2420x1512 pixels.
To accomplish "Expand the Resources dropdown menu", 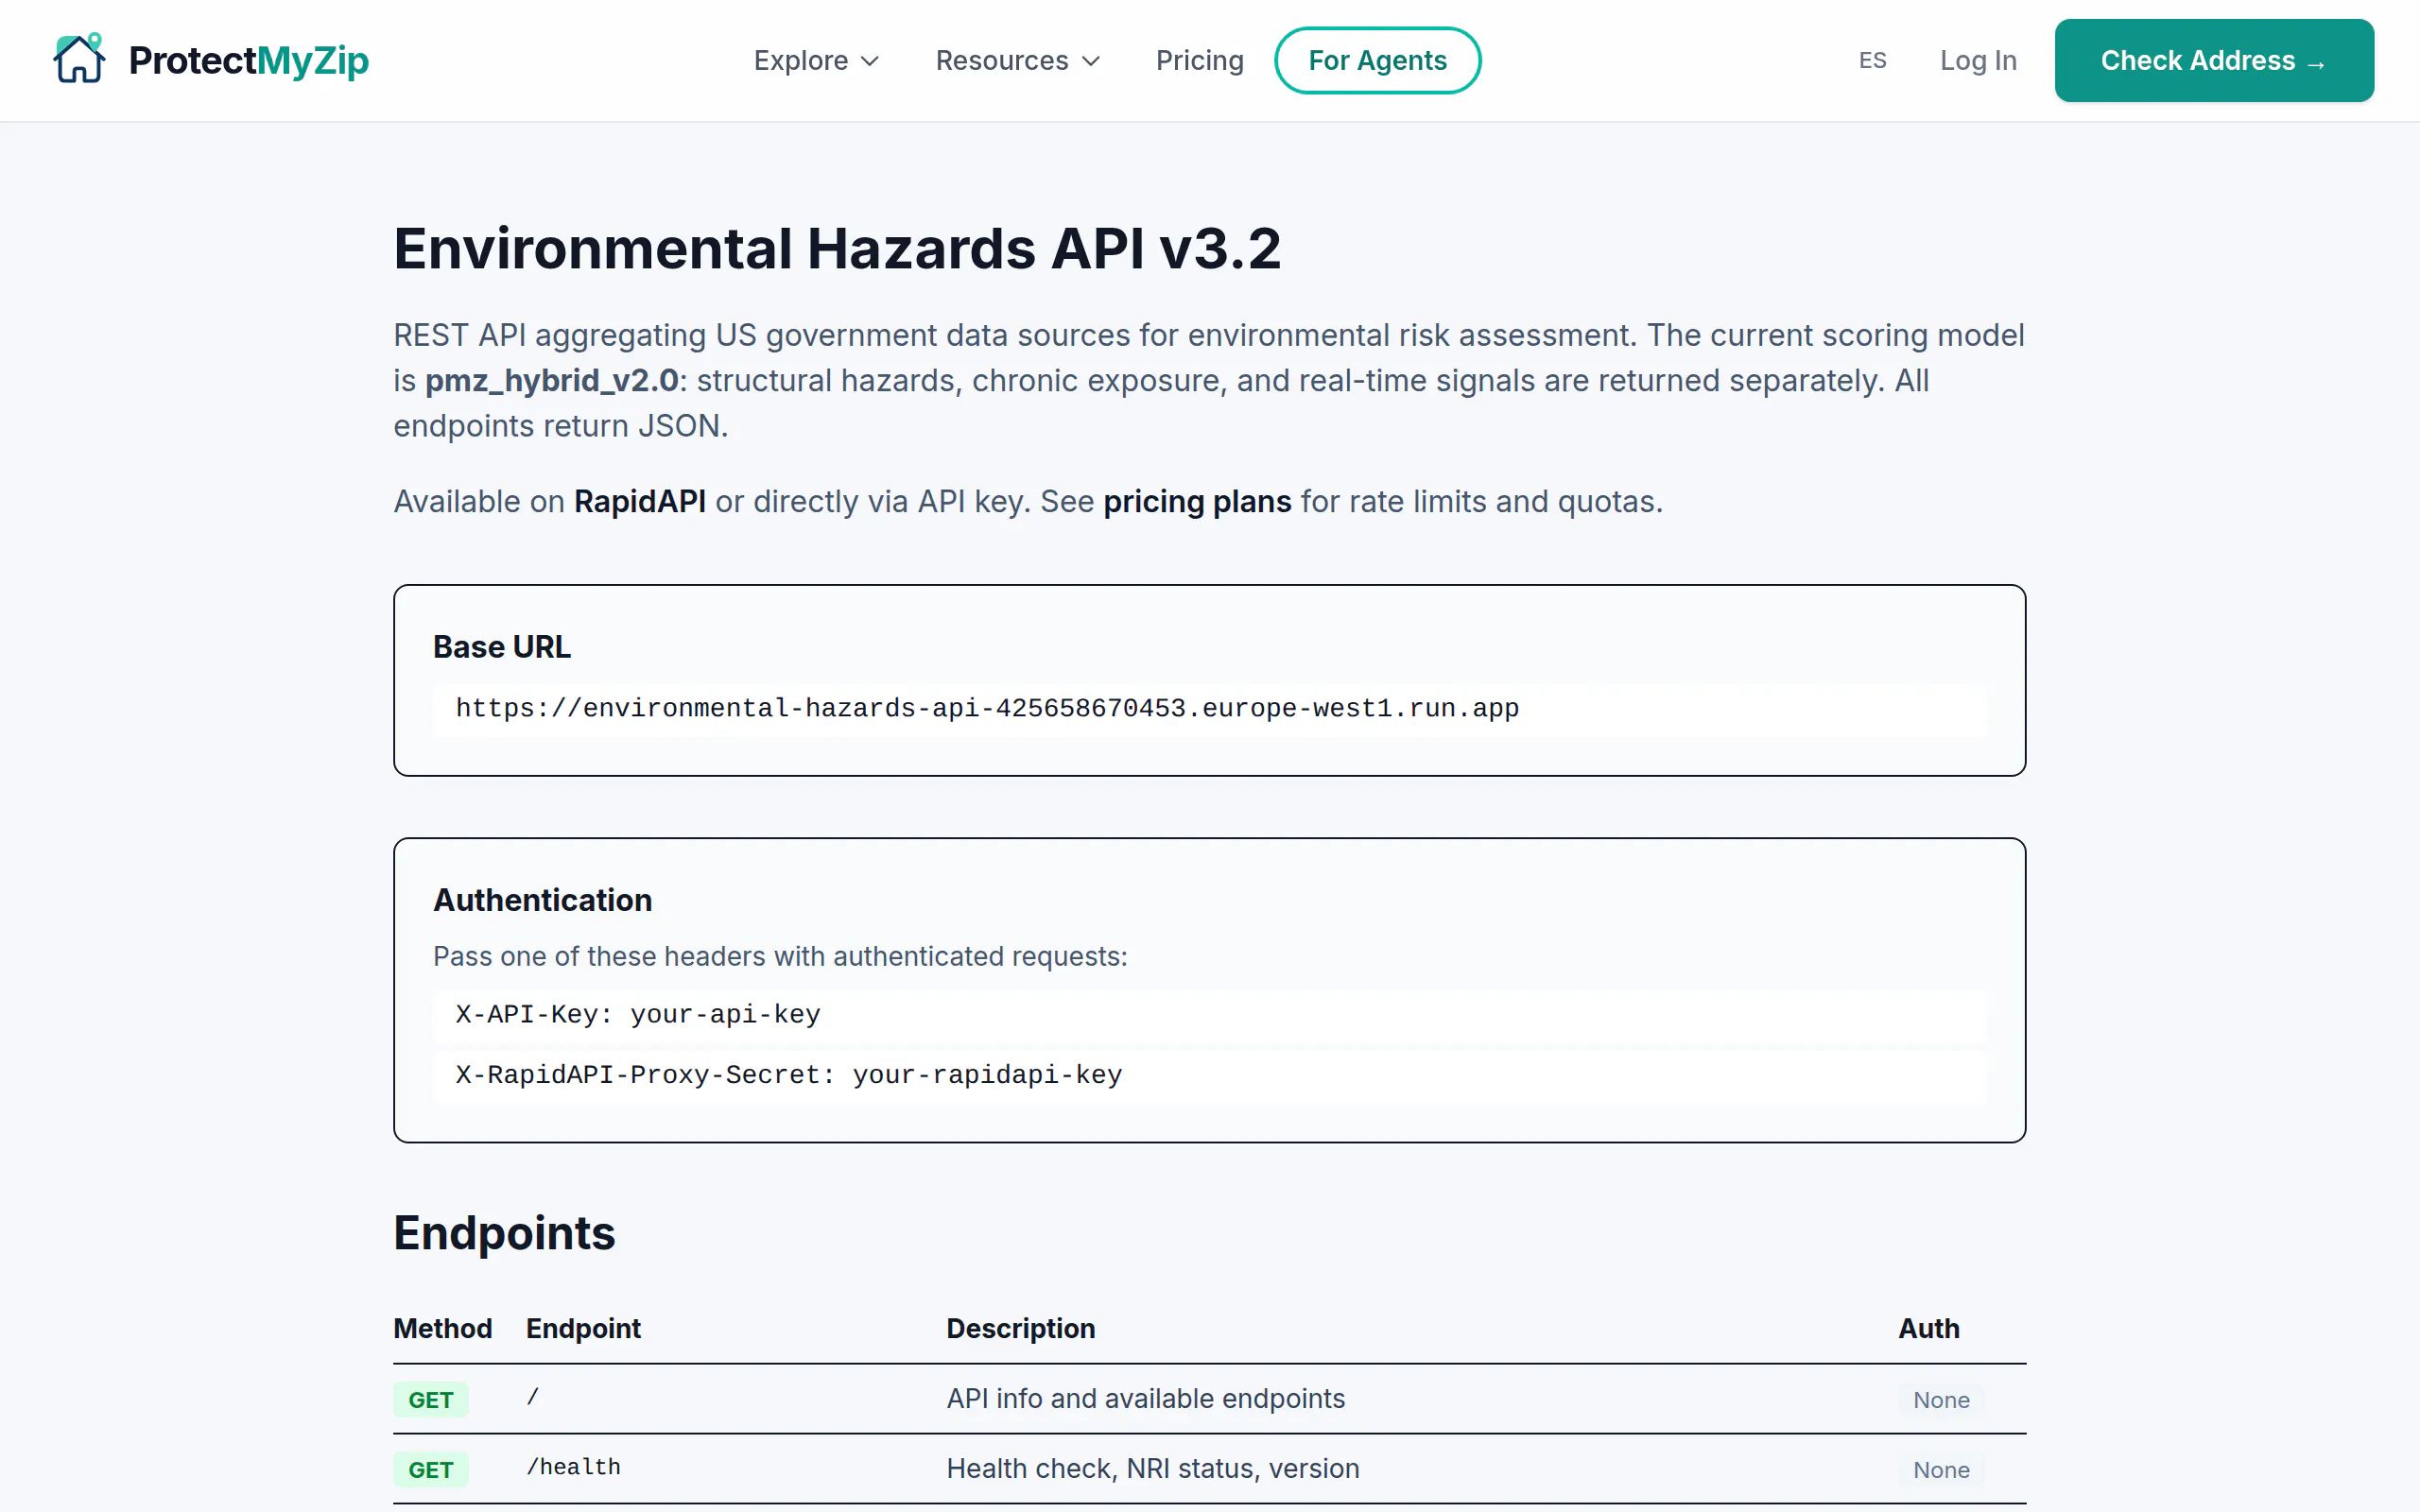I will coord(1017,60).
